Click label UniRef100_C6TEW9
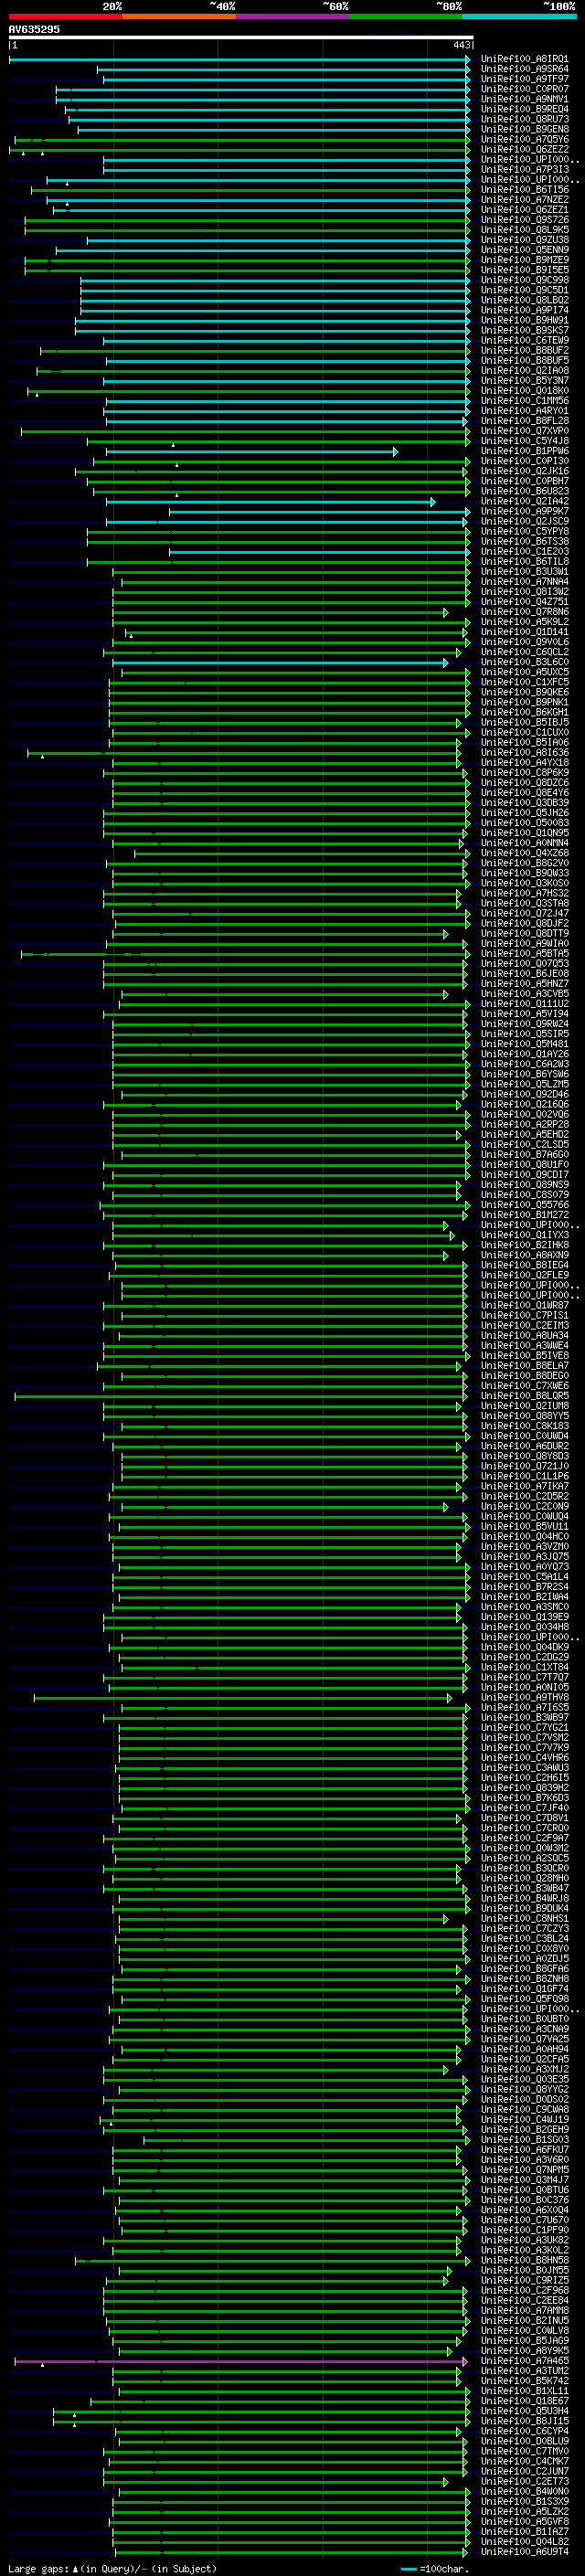Viewport: 585px width, 2576px height. (525, 341)
